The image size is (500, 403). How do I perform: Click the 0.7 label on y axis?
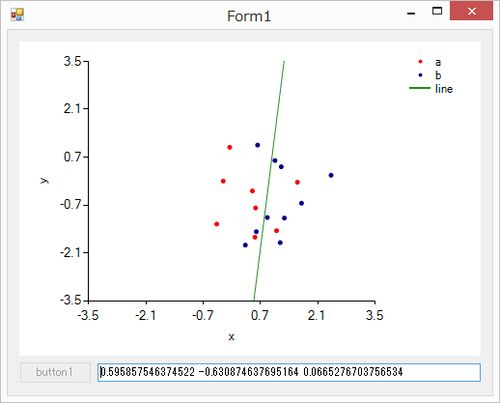click(x=72, y=156)
